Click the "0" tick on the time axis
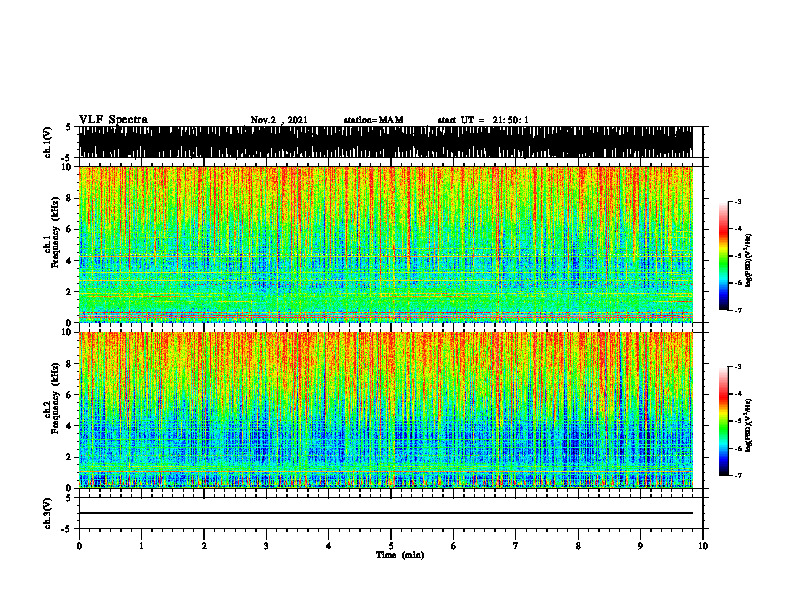 coord(79,546)
